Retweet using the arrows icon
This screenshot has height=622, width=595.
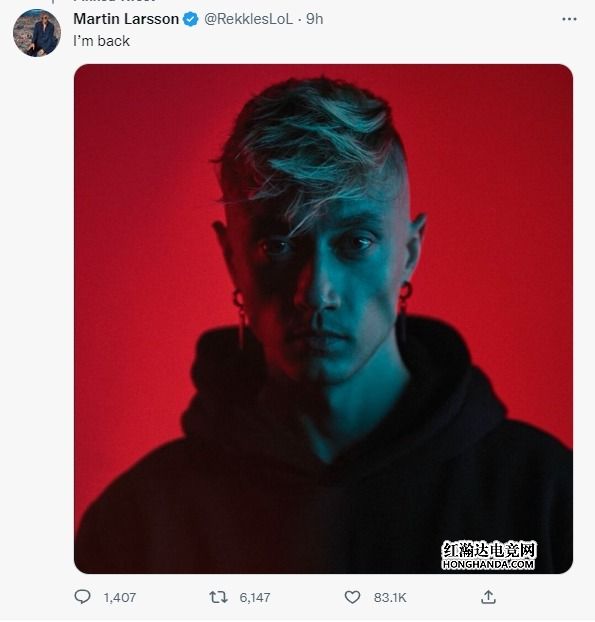218,597
